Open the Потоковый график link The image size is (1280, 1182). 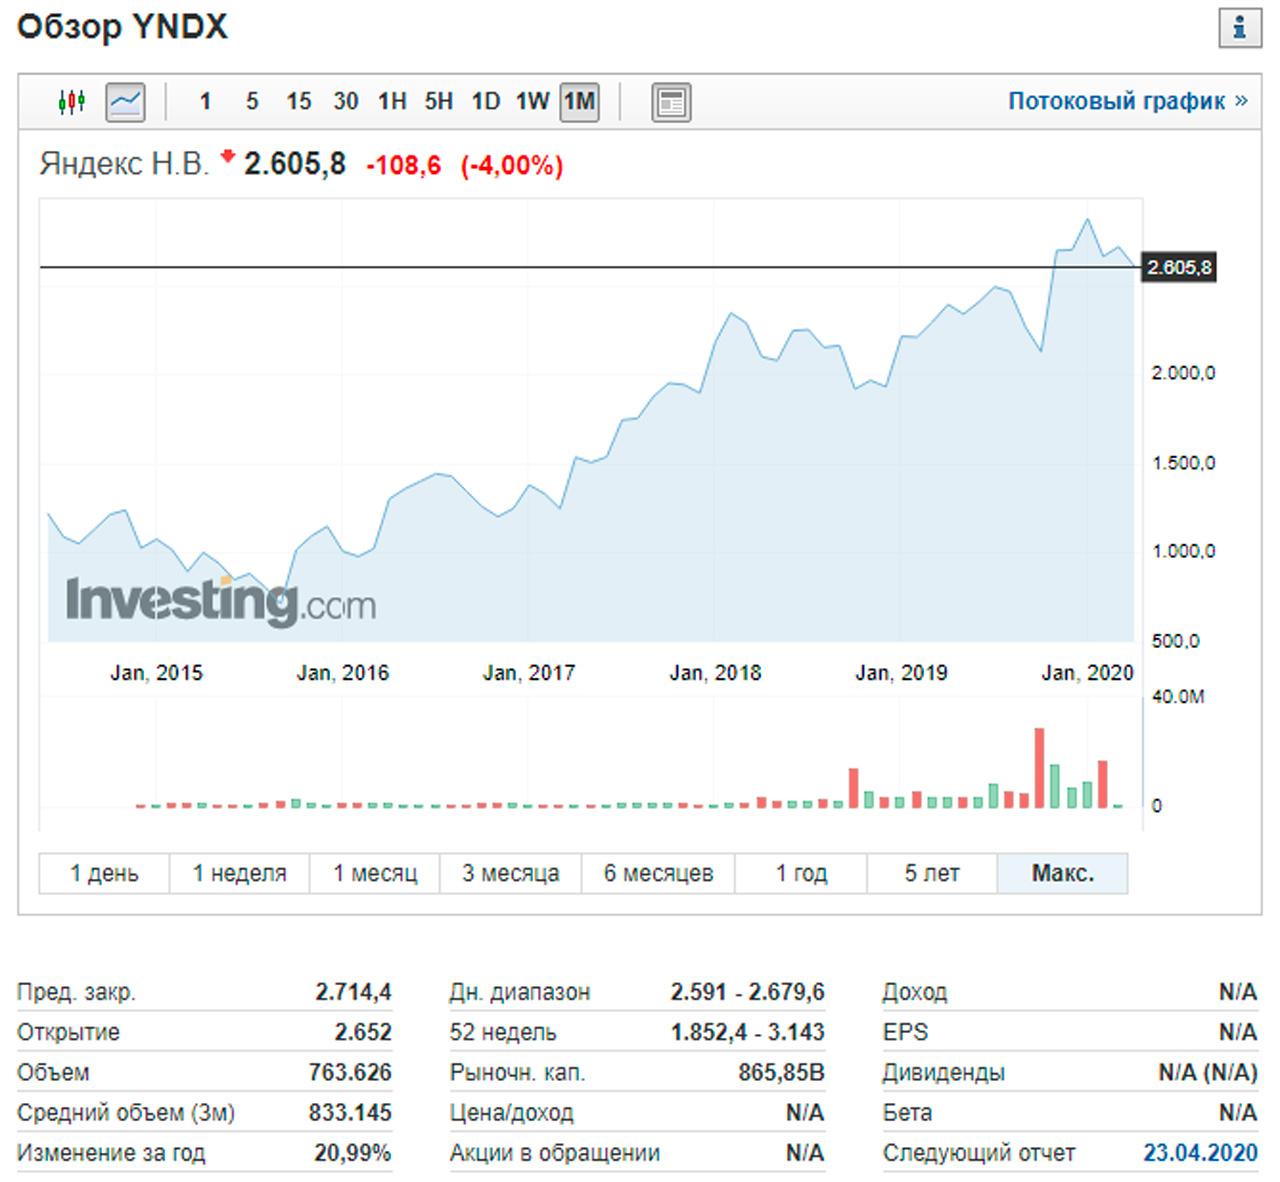pyautogui.click(x=1127, y=101)
